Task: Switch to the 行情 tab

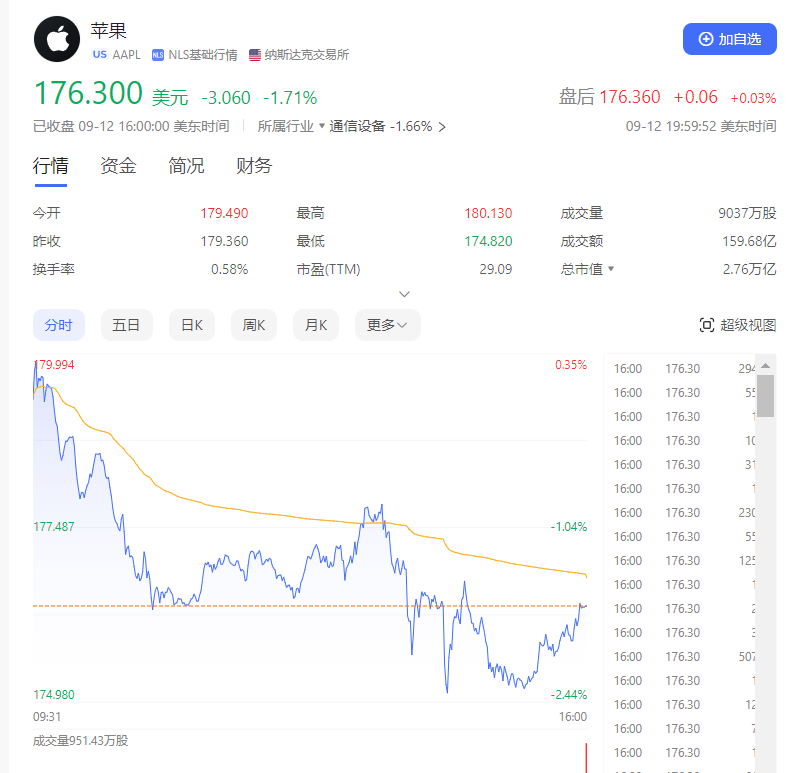Action: pos(50,166)
